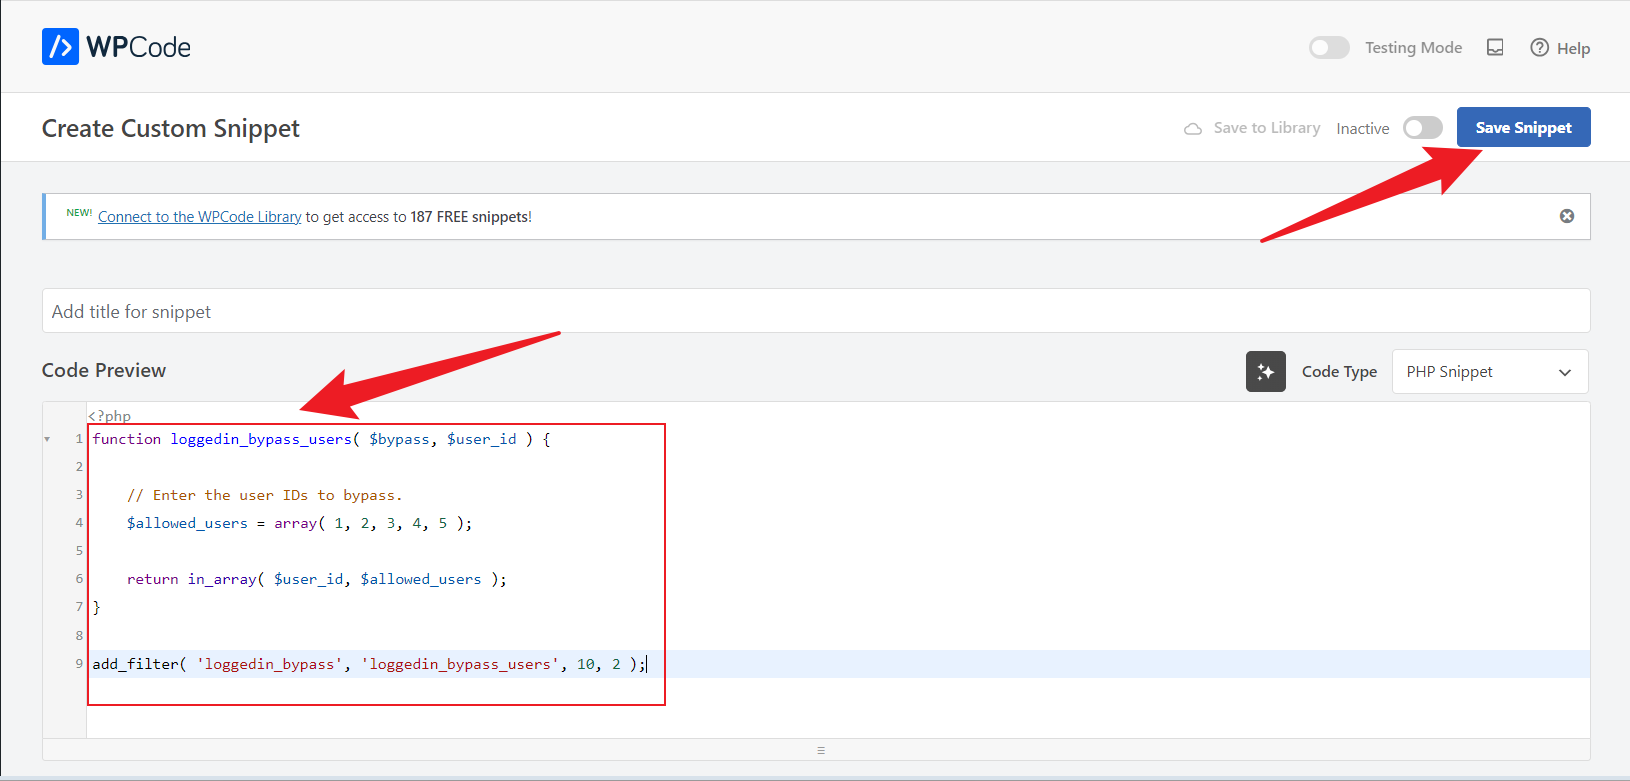Viewport: 1630px width, 781px height.
Task: Click the function loggedin_bypass_users line
Action: point(321,439)
